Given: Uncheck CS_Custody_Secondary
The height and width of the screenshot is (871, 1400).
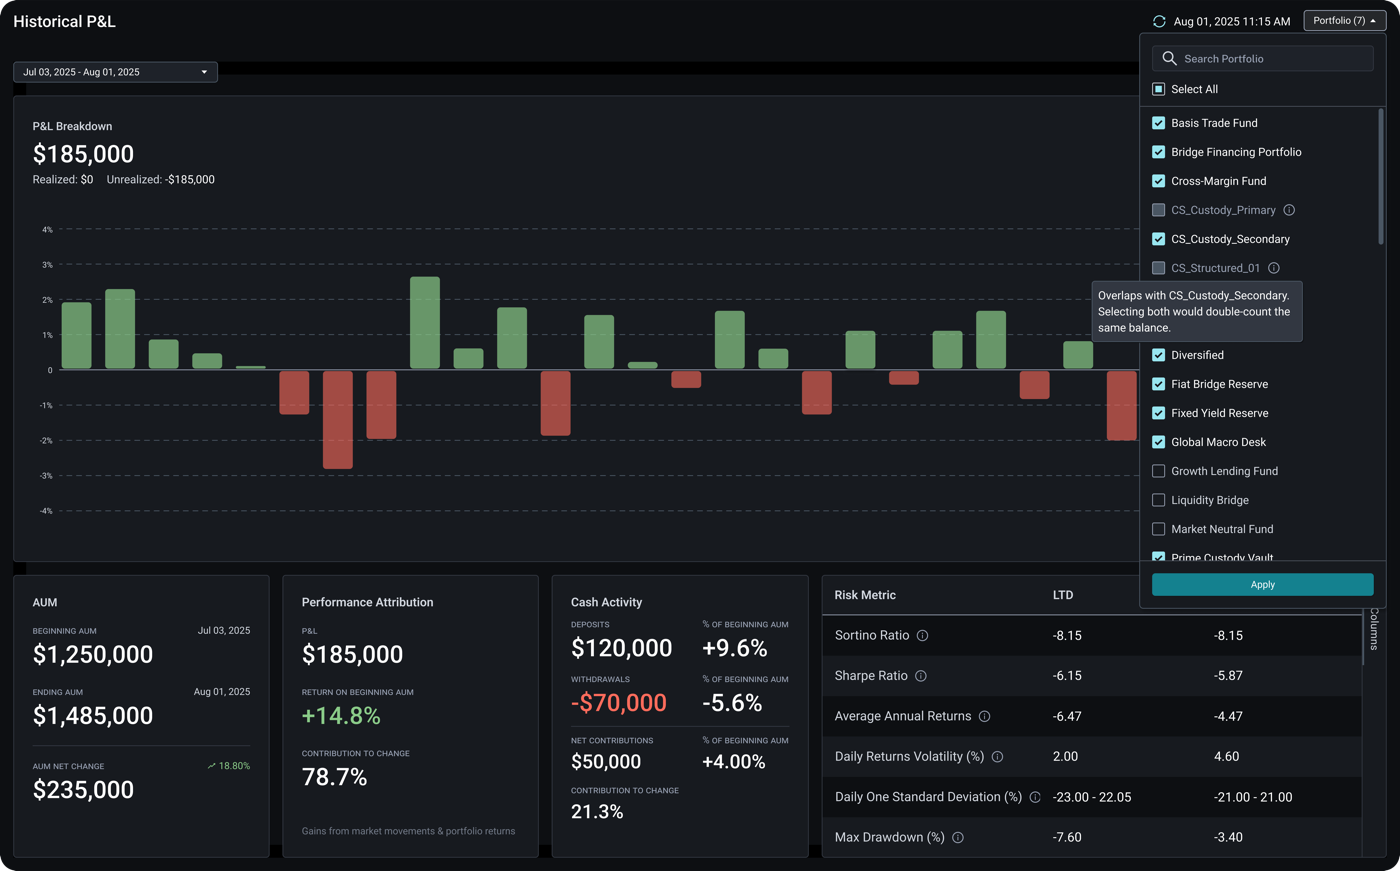Looking at the screenshot, I should [x=1158, y=239].
